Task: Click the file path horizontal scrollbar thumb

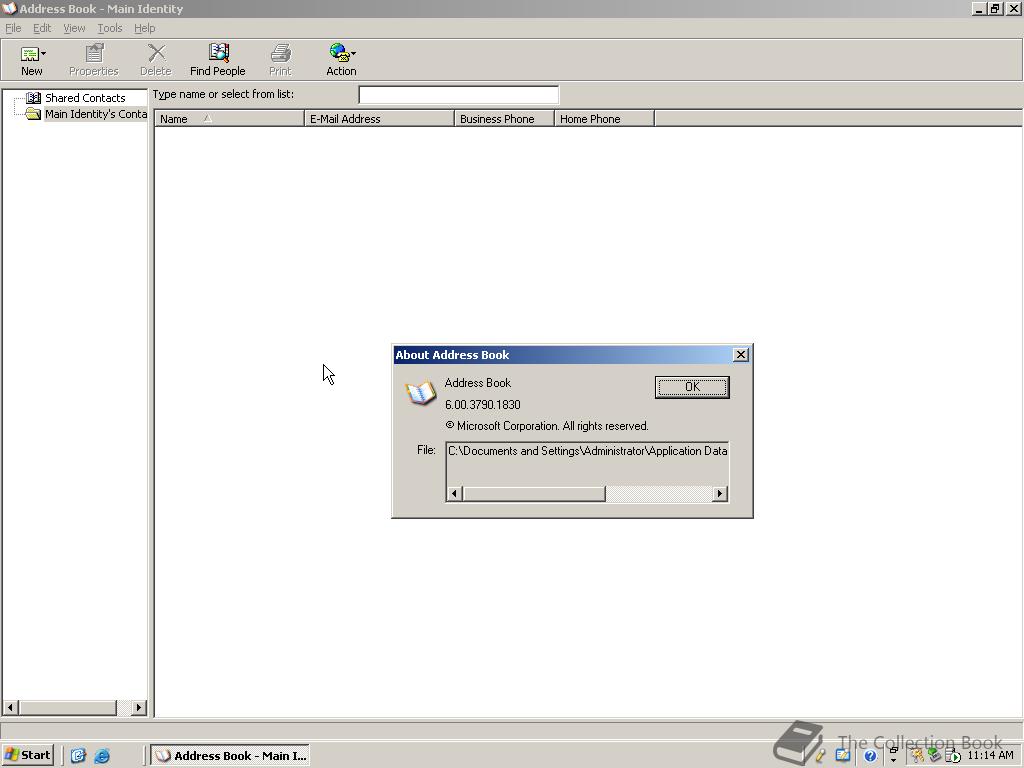Action: coord(534,494)
